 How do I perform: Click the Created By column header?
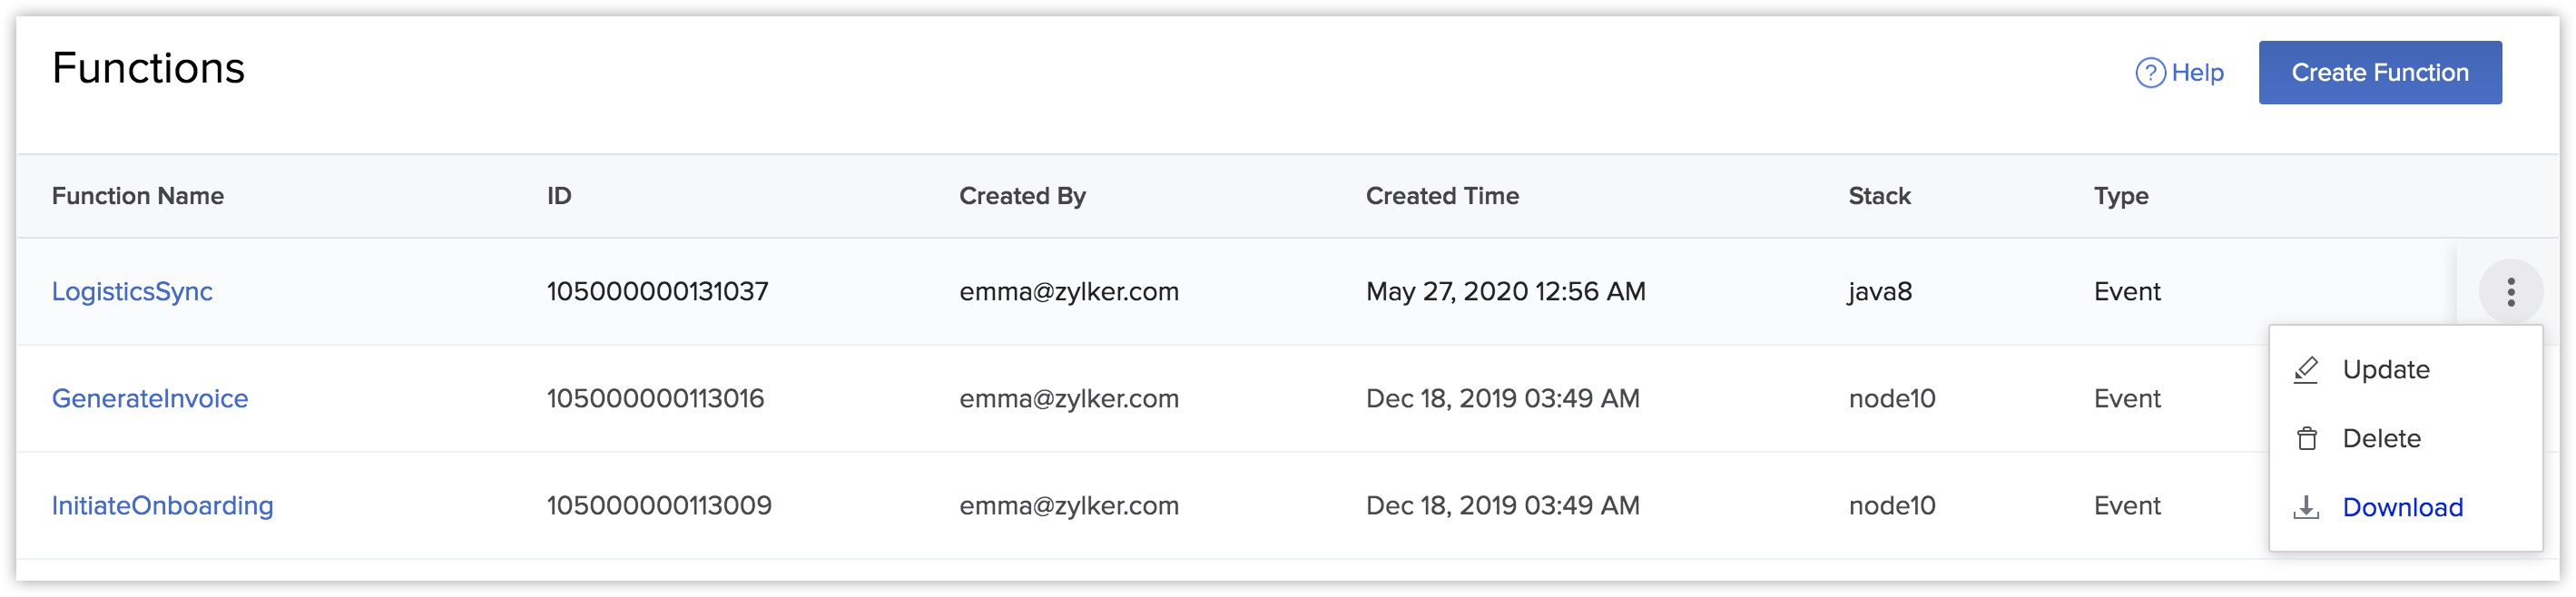(1022, 196)
